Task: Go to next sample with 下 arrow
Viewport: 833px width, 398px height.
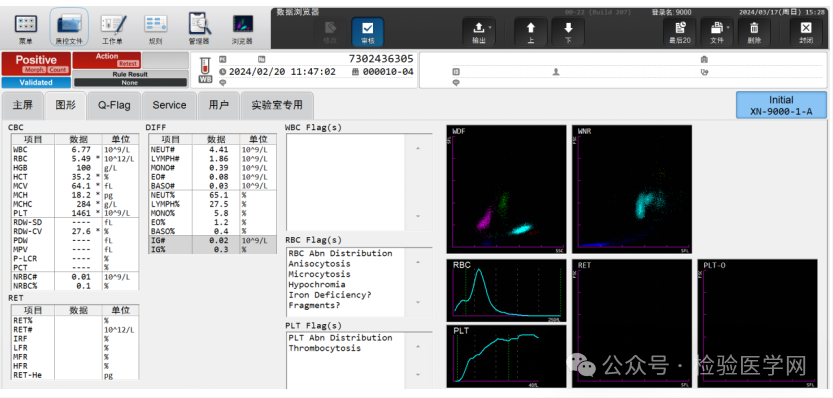Action: (x=568, y=32)
